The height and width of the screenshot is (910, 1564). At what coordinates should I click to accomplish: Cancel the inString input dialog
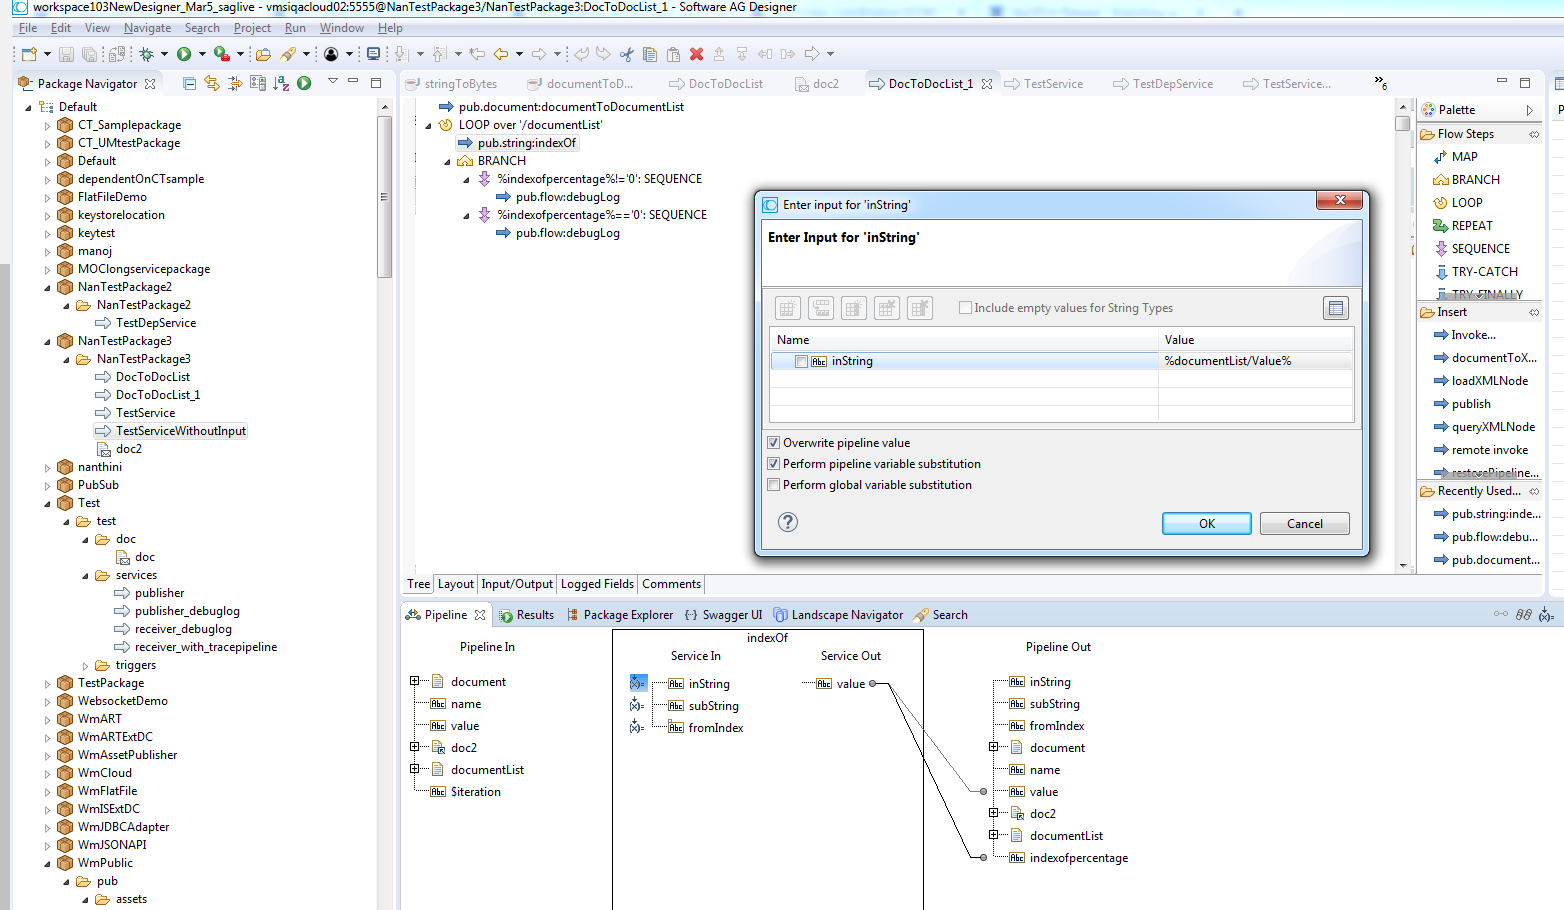[x=1304, y=524]
